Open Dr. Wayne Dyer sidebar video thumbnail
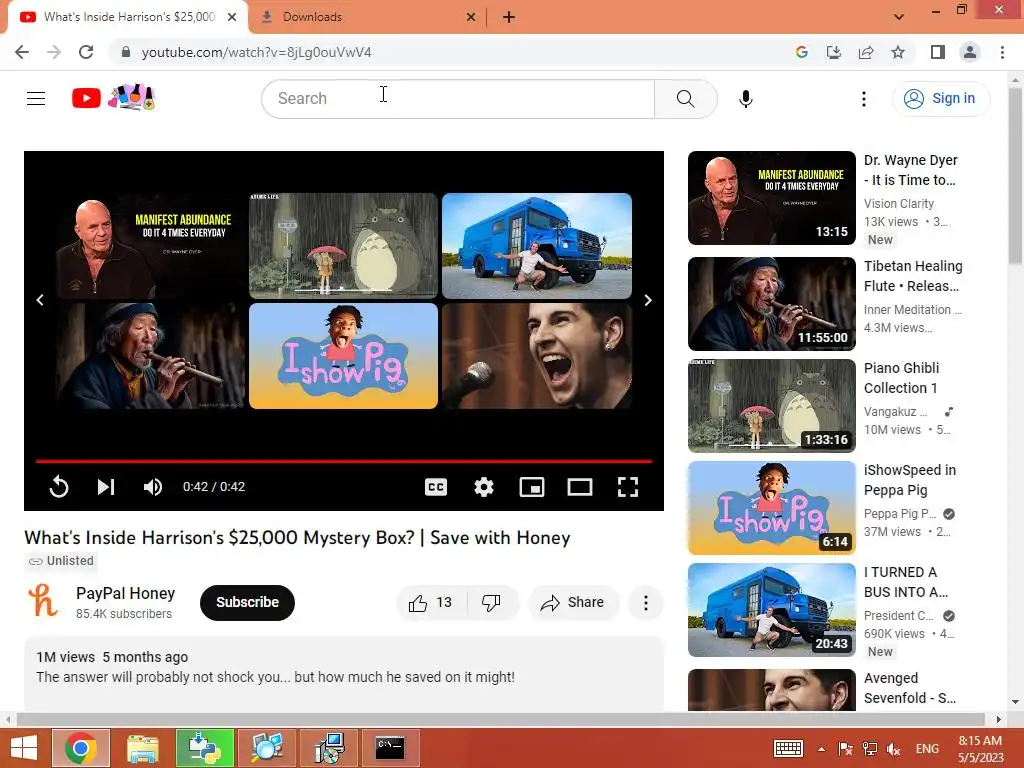Screen dimensions: 1024x768 point(771,198)
